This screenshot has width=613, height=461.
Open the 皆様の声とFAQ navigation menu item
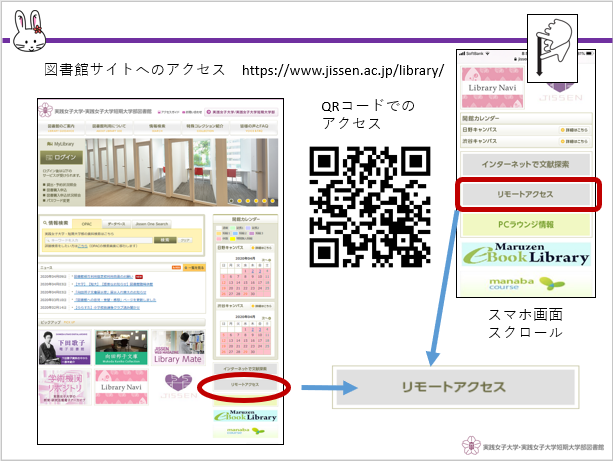pyautogui.click(x=254, y=127)
